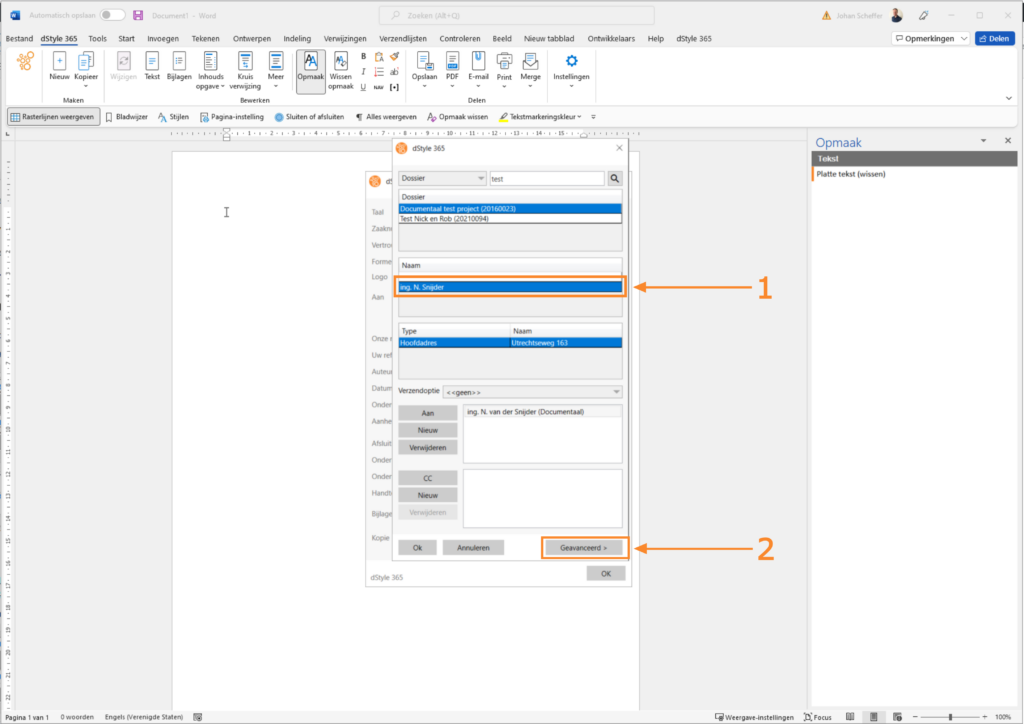1024x724 pixels.
Task: Click Annuleren in dStyle dialog
Action: pyautogui.click(x=473, y=548)
